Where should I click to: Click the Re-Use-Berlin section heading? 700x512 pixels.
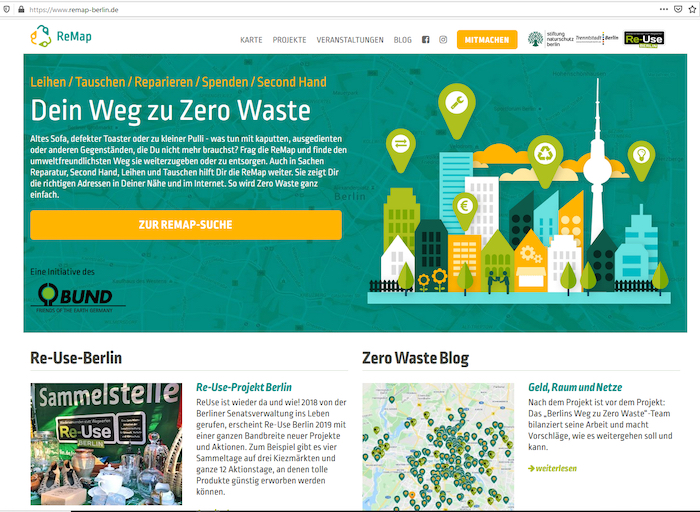click(76, 358)
